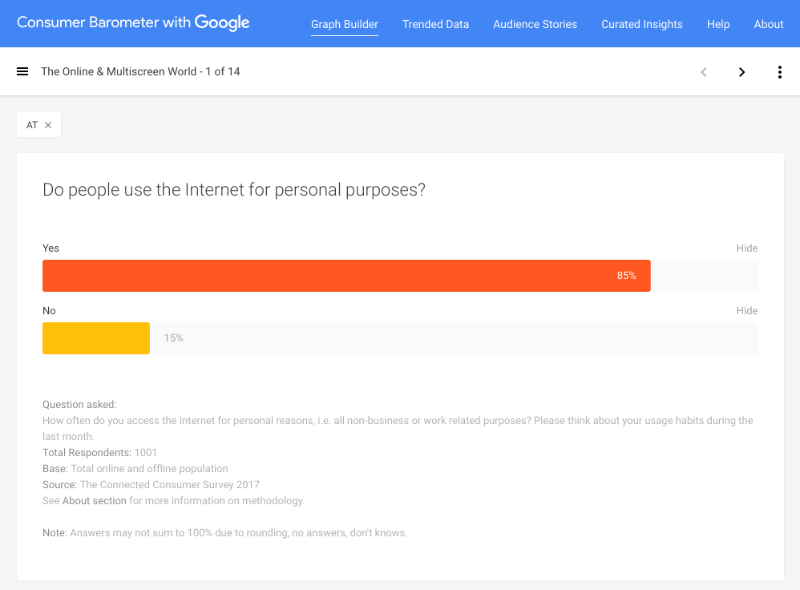
Task: Remove the AT country filter chip
Action: point(48,125)
